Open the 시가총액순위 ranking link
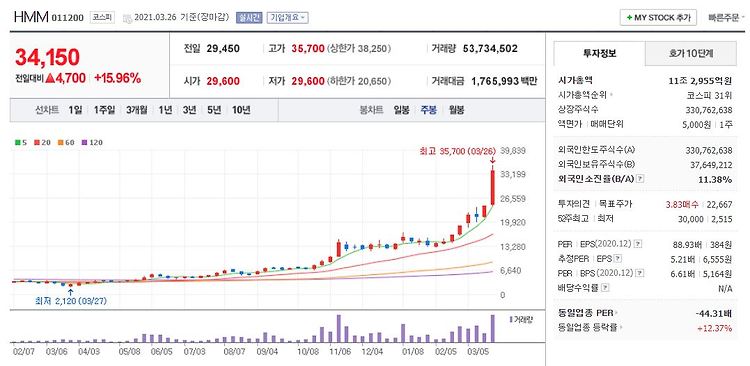750x366 pixels. tap(585, 95)
